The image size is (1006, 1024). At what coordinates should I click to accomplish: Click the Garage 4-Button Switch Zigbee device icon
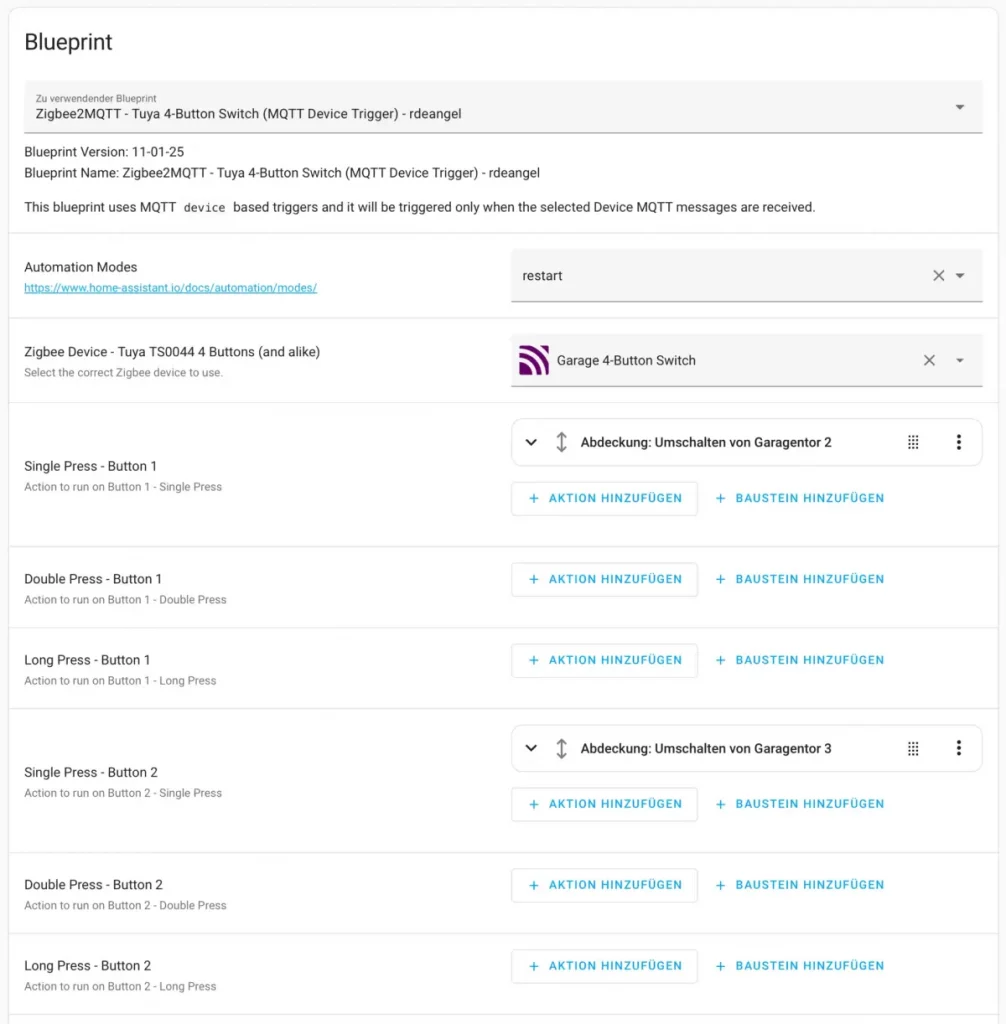tap(534, 360)
